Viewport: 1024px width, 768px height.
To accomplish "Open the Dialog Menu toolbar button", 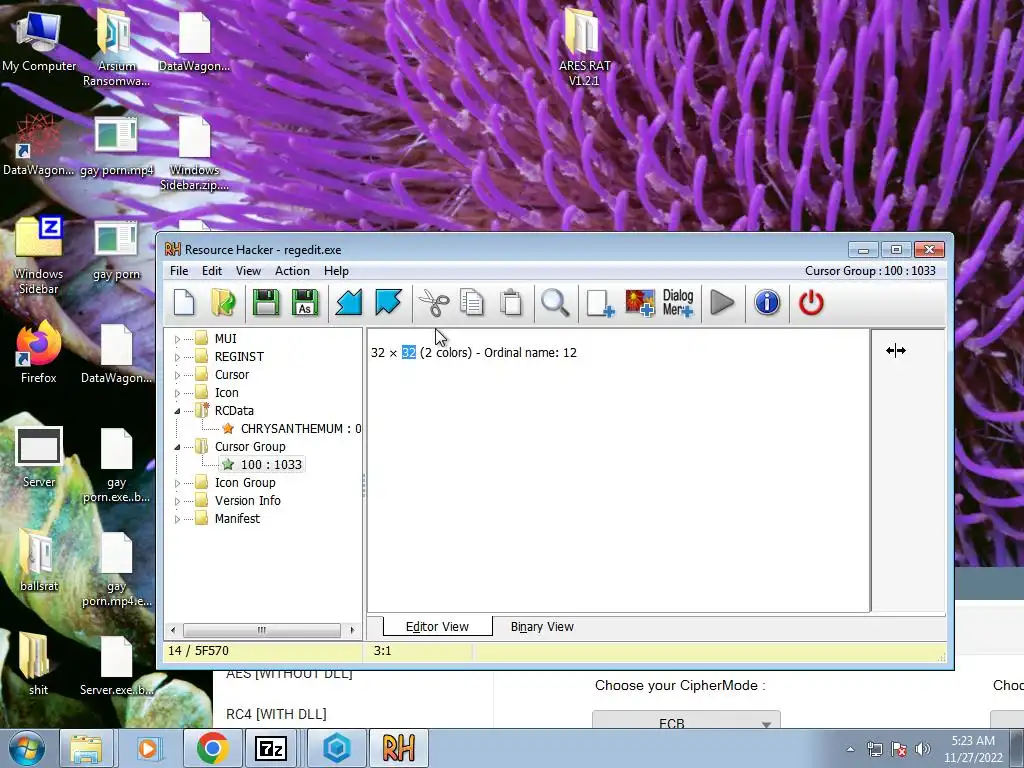I will pos(678,303).
